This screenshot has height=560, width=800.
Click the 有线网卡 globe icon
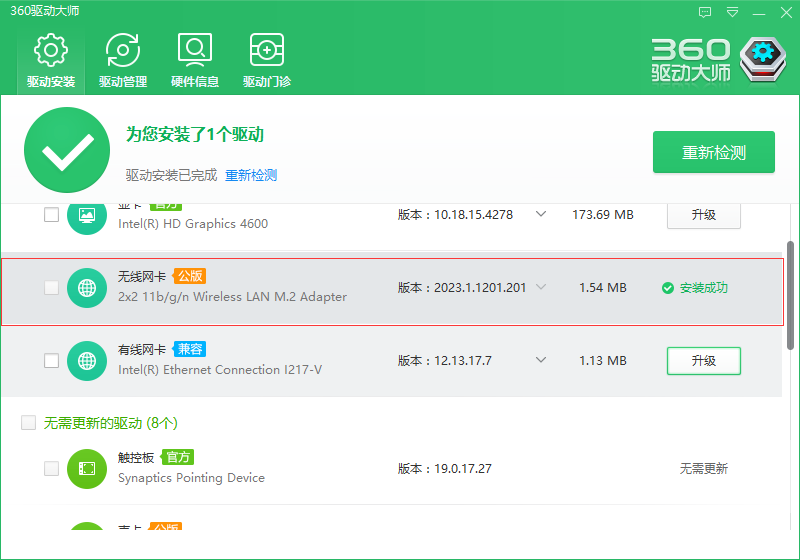pos(87,361)
